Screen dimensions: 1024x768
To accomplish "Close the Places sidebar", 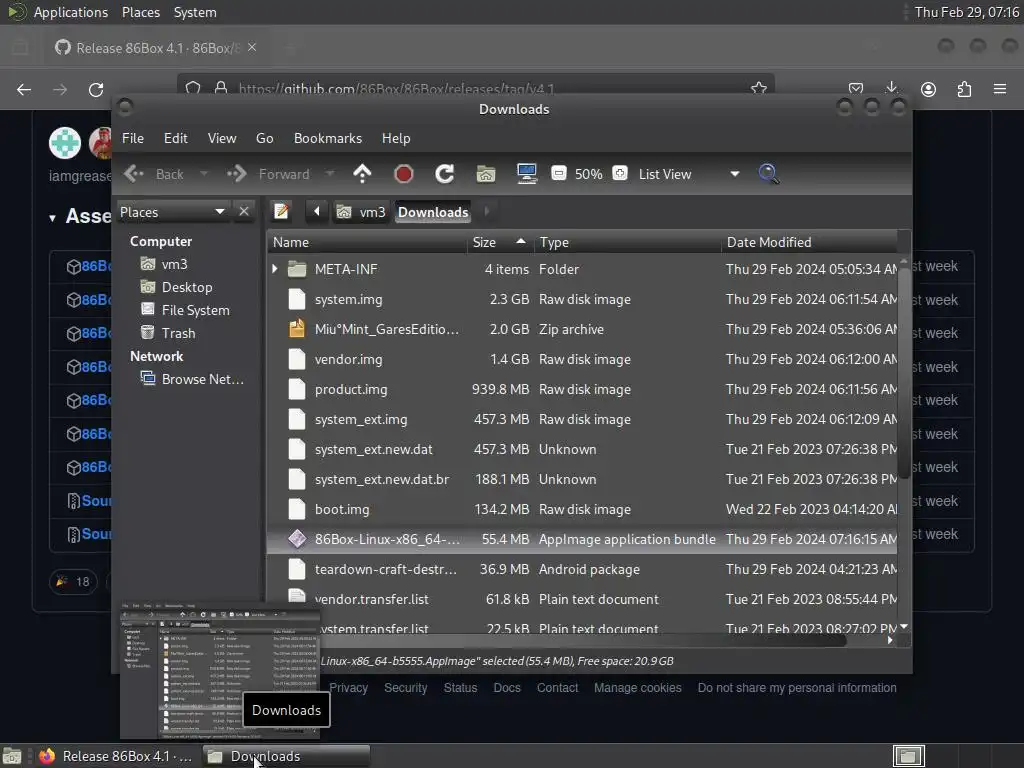I will point(244,212).
